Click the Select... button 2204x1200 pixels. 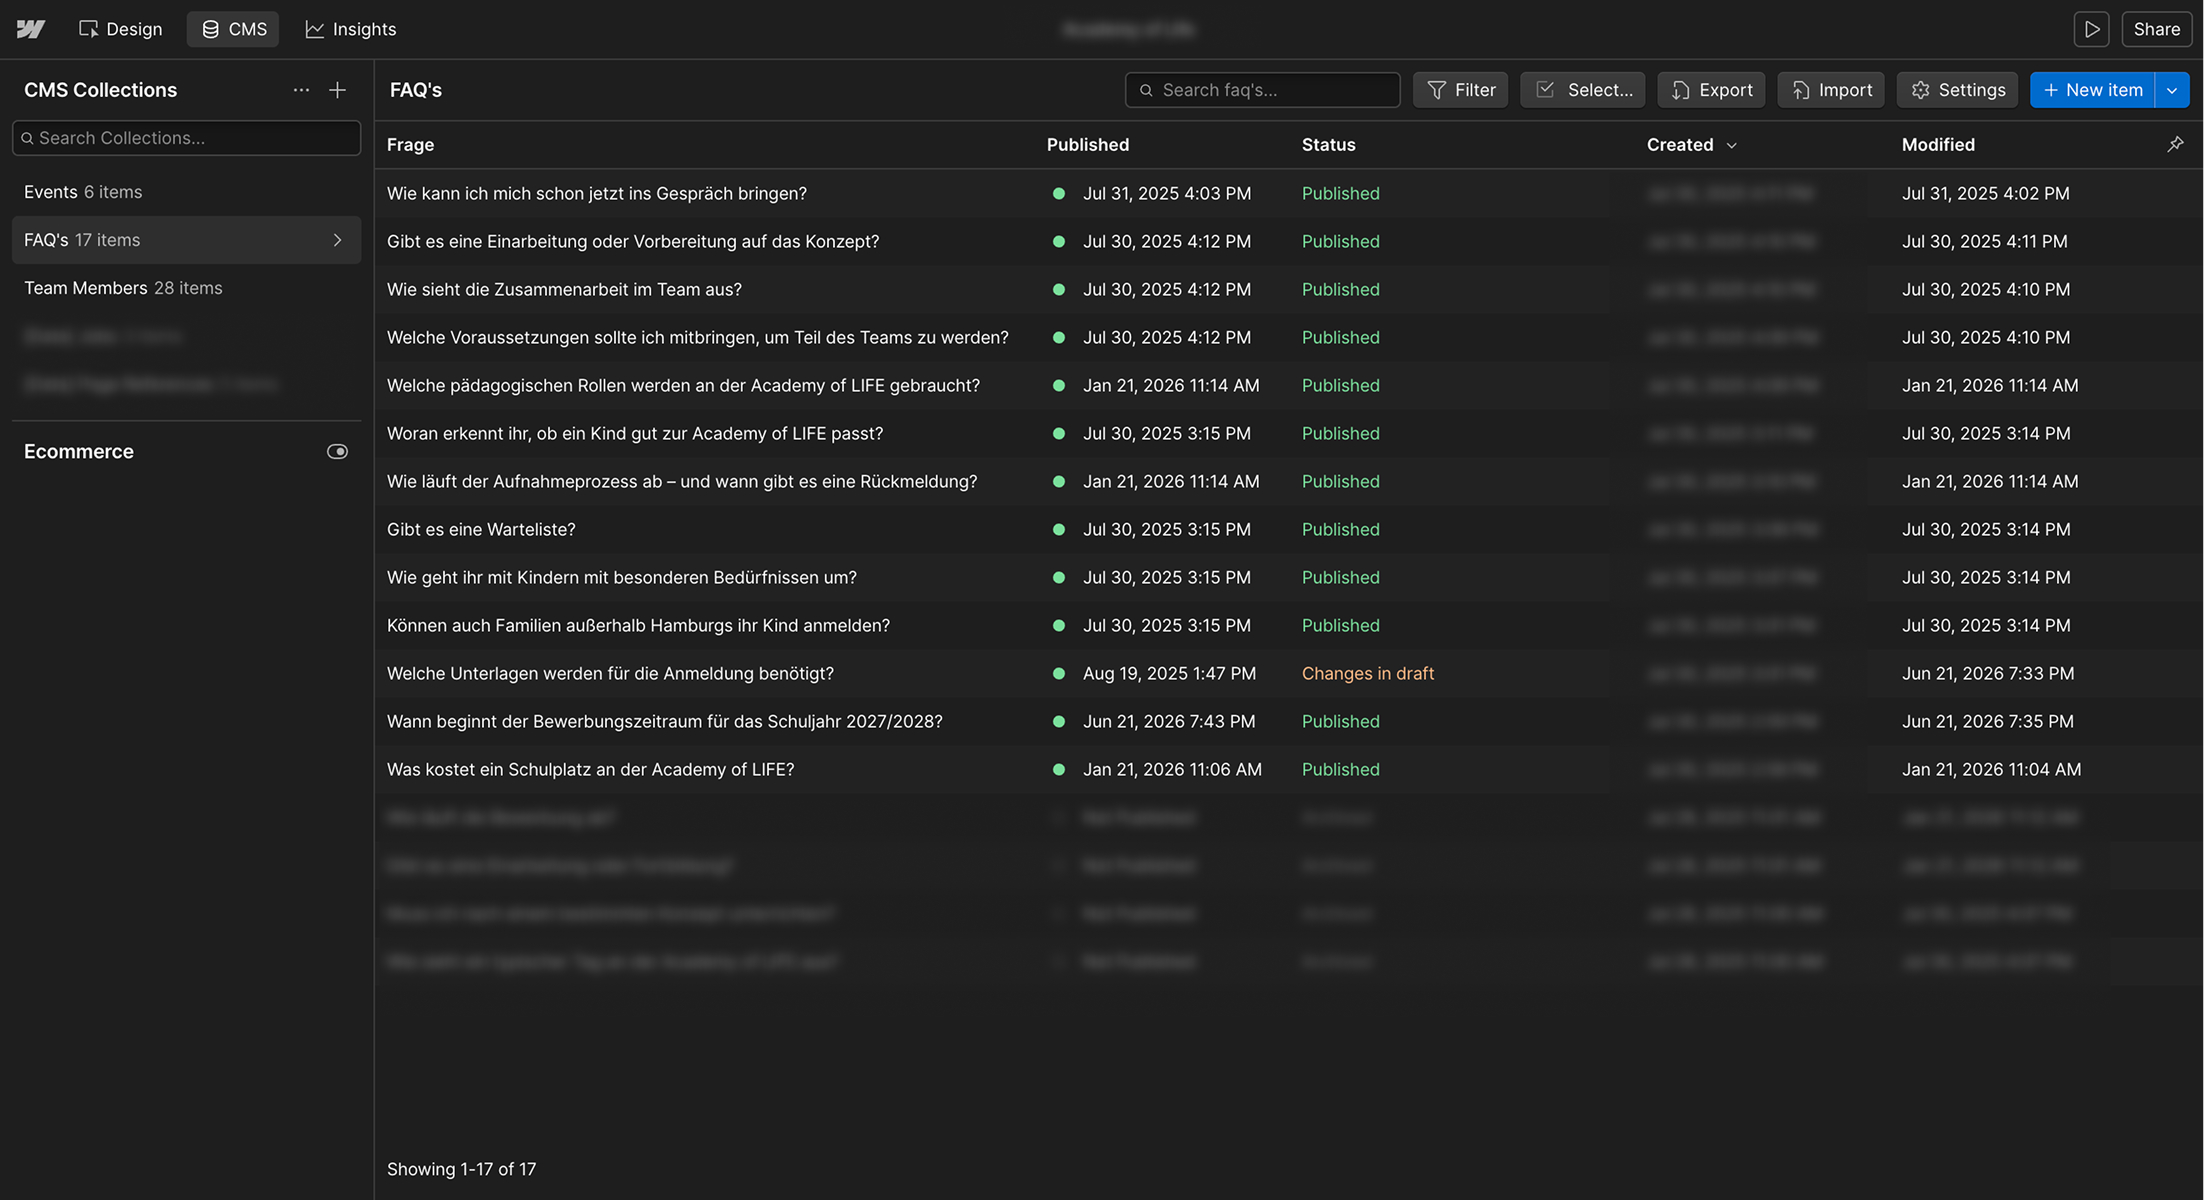[1583, 90]
